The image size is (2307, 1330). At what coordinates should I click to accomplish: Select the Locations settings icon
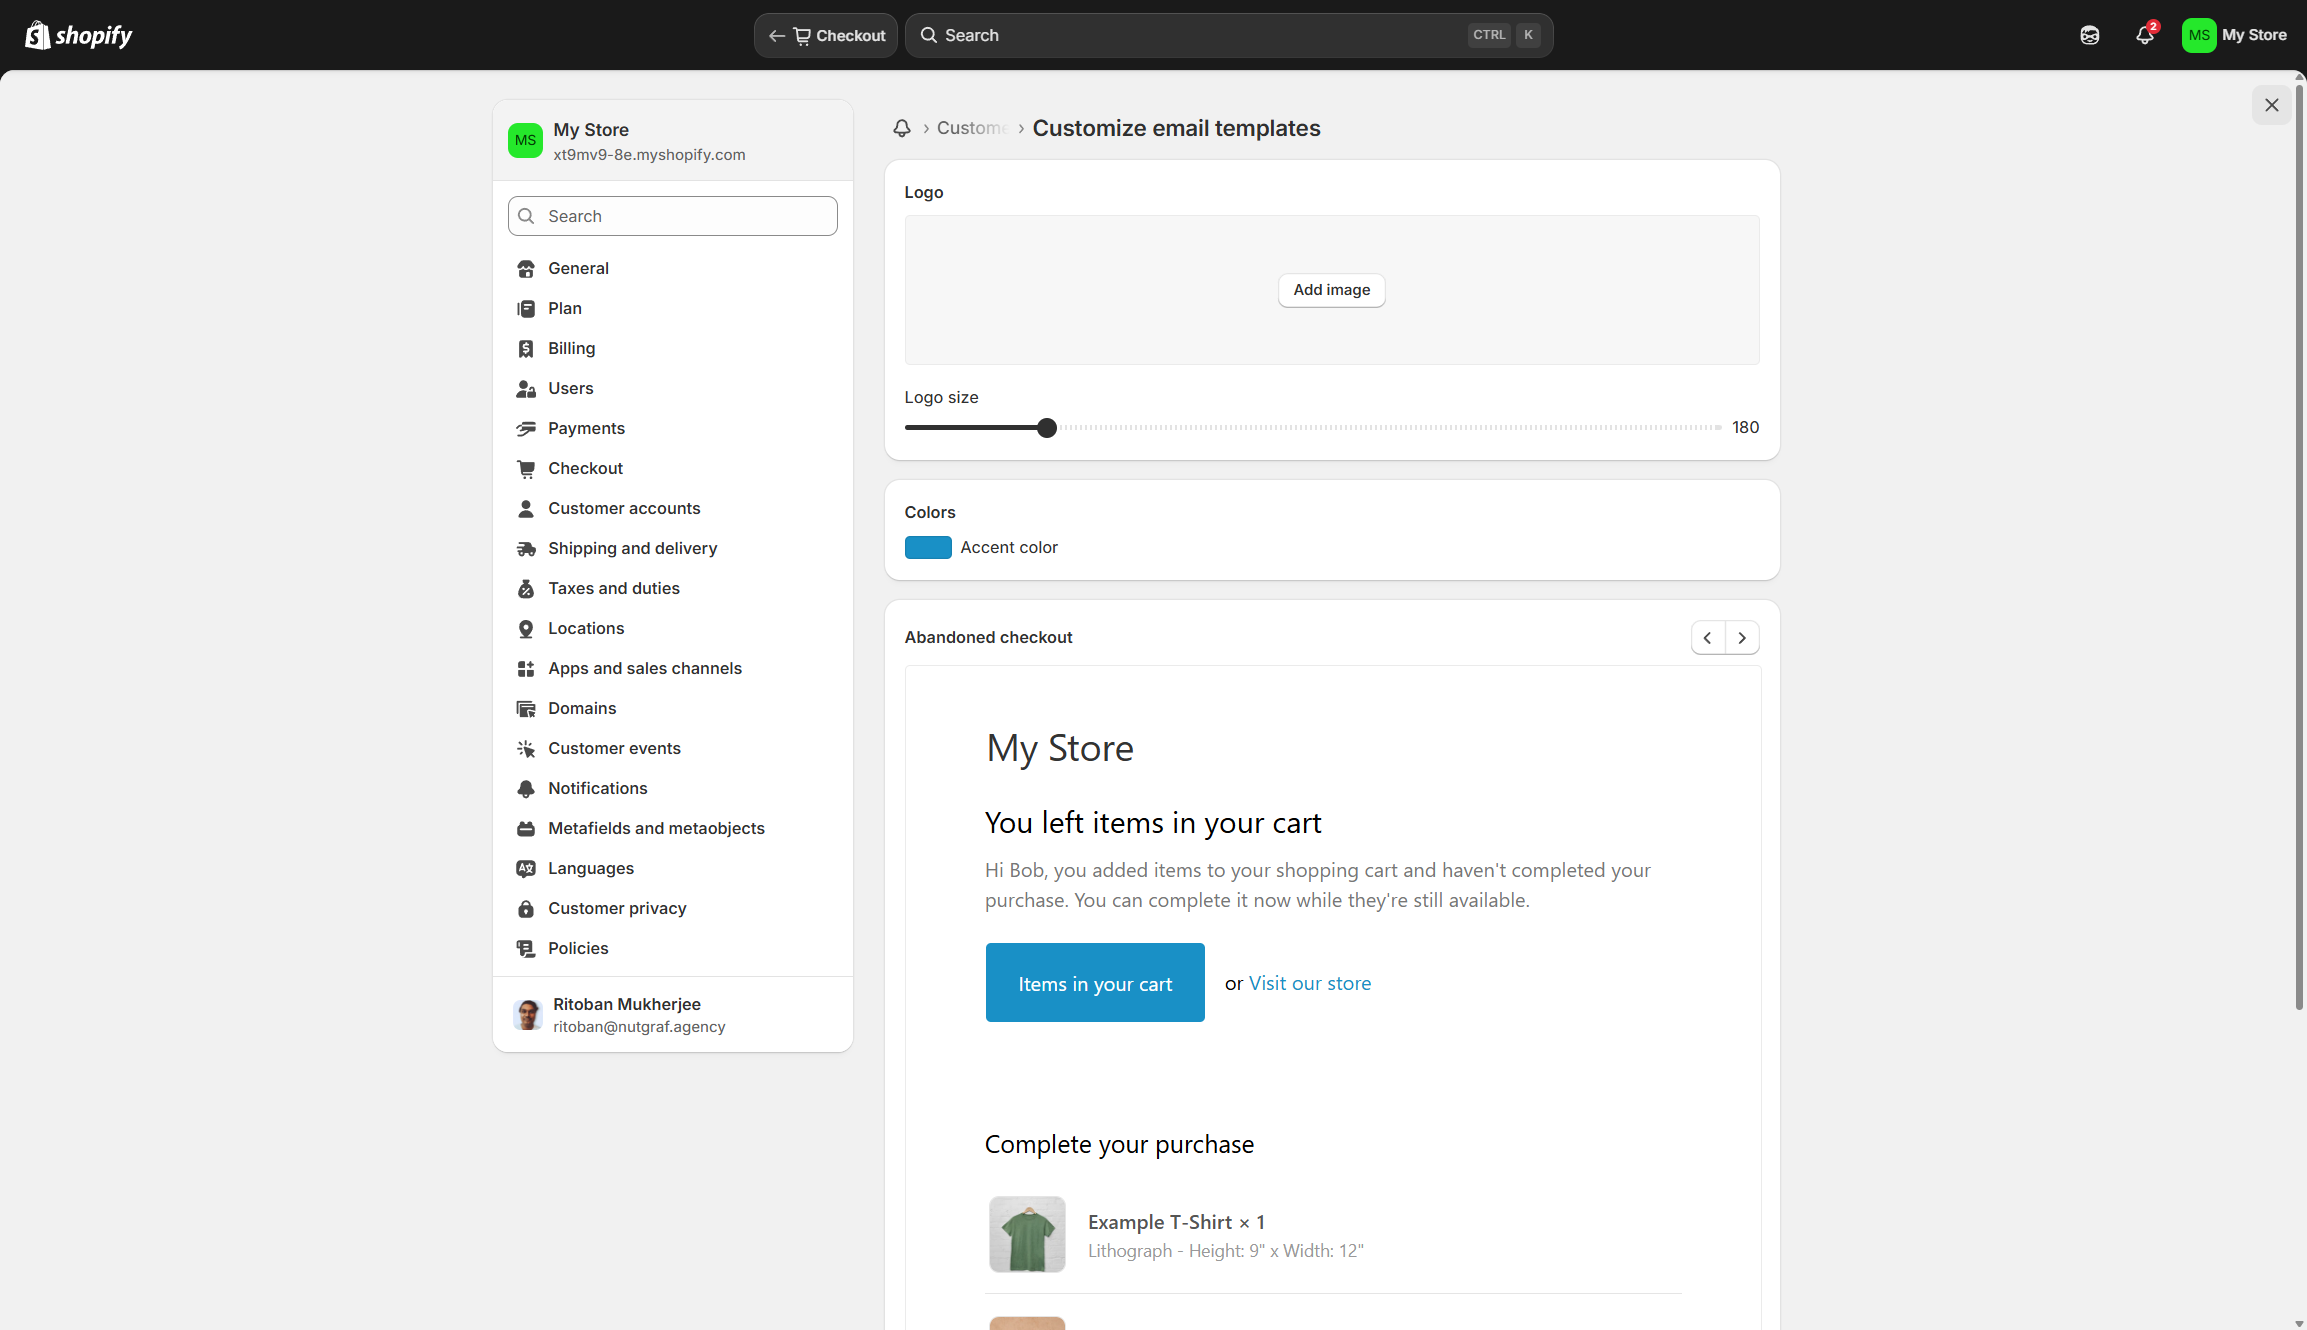[527, 628]
